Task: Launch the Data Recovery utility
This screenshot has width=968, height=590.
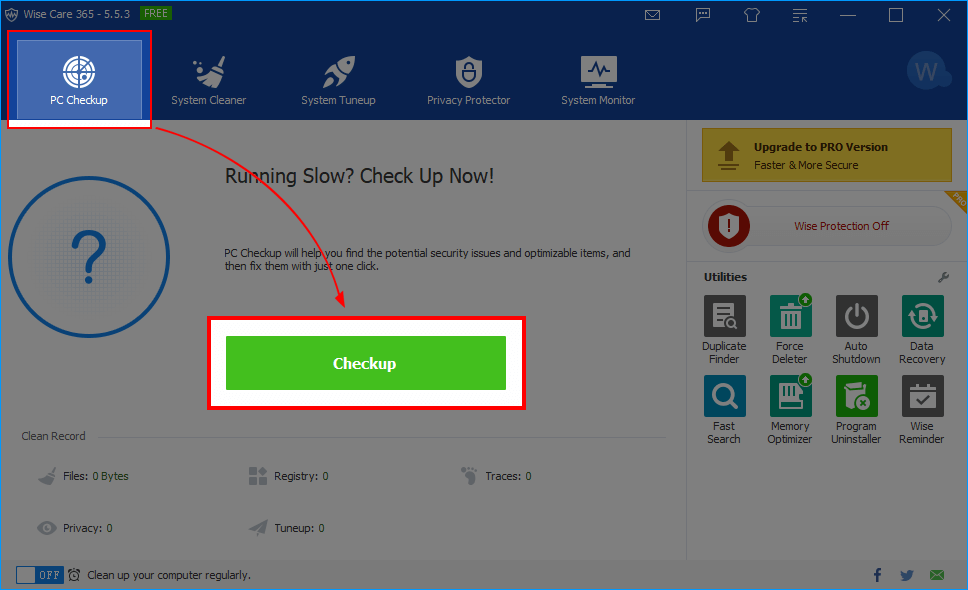Action: (x=922, y=330)
